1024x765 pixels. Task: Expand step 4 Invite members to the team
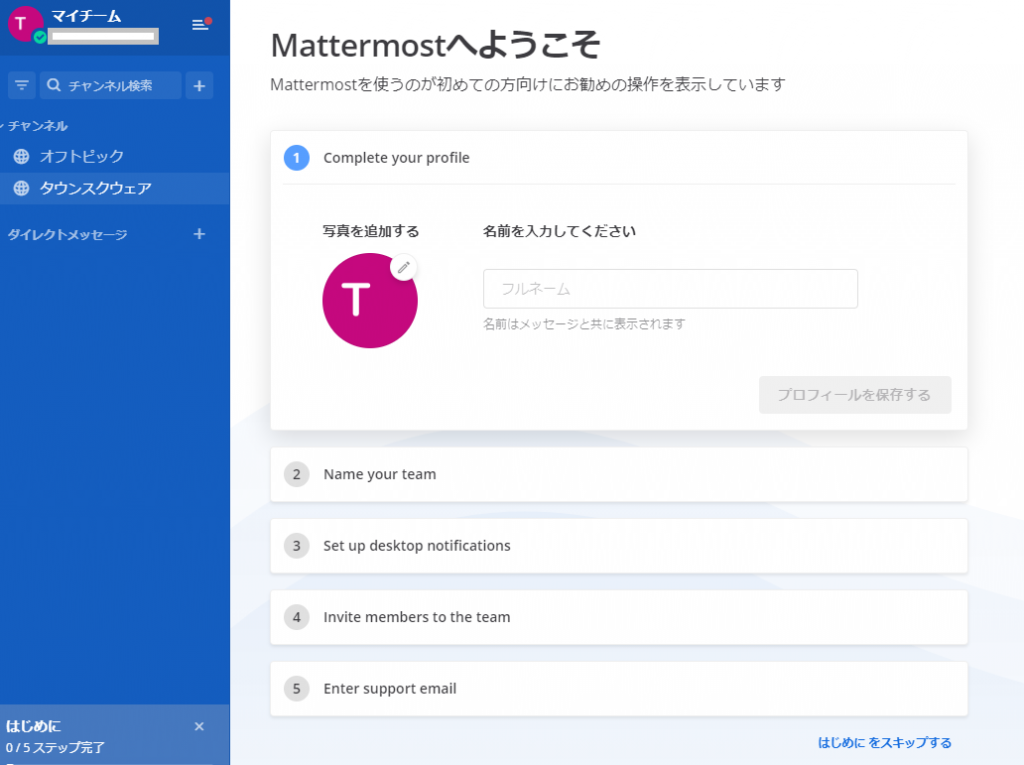618,617
